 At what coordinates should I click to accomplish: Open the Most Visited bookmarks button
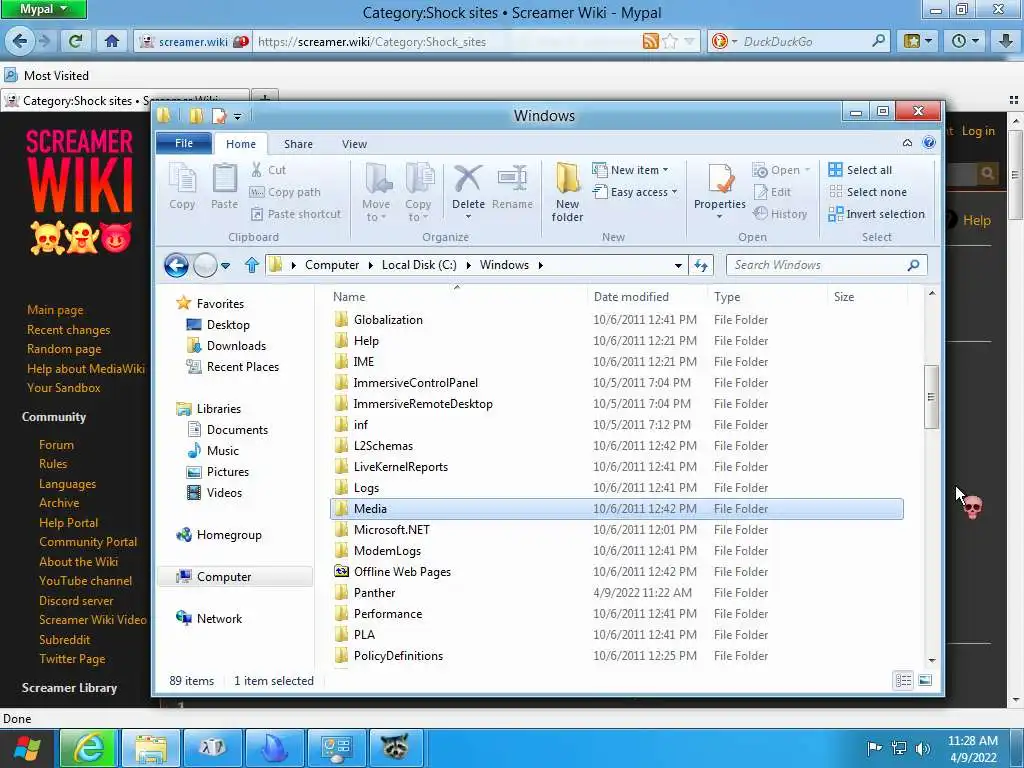coord(47,76)
